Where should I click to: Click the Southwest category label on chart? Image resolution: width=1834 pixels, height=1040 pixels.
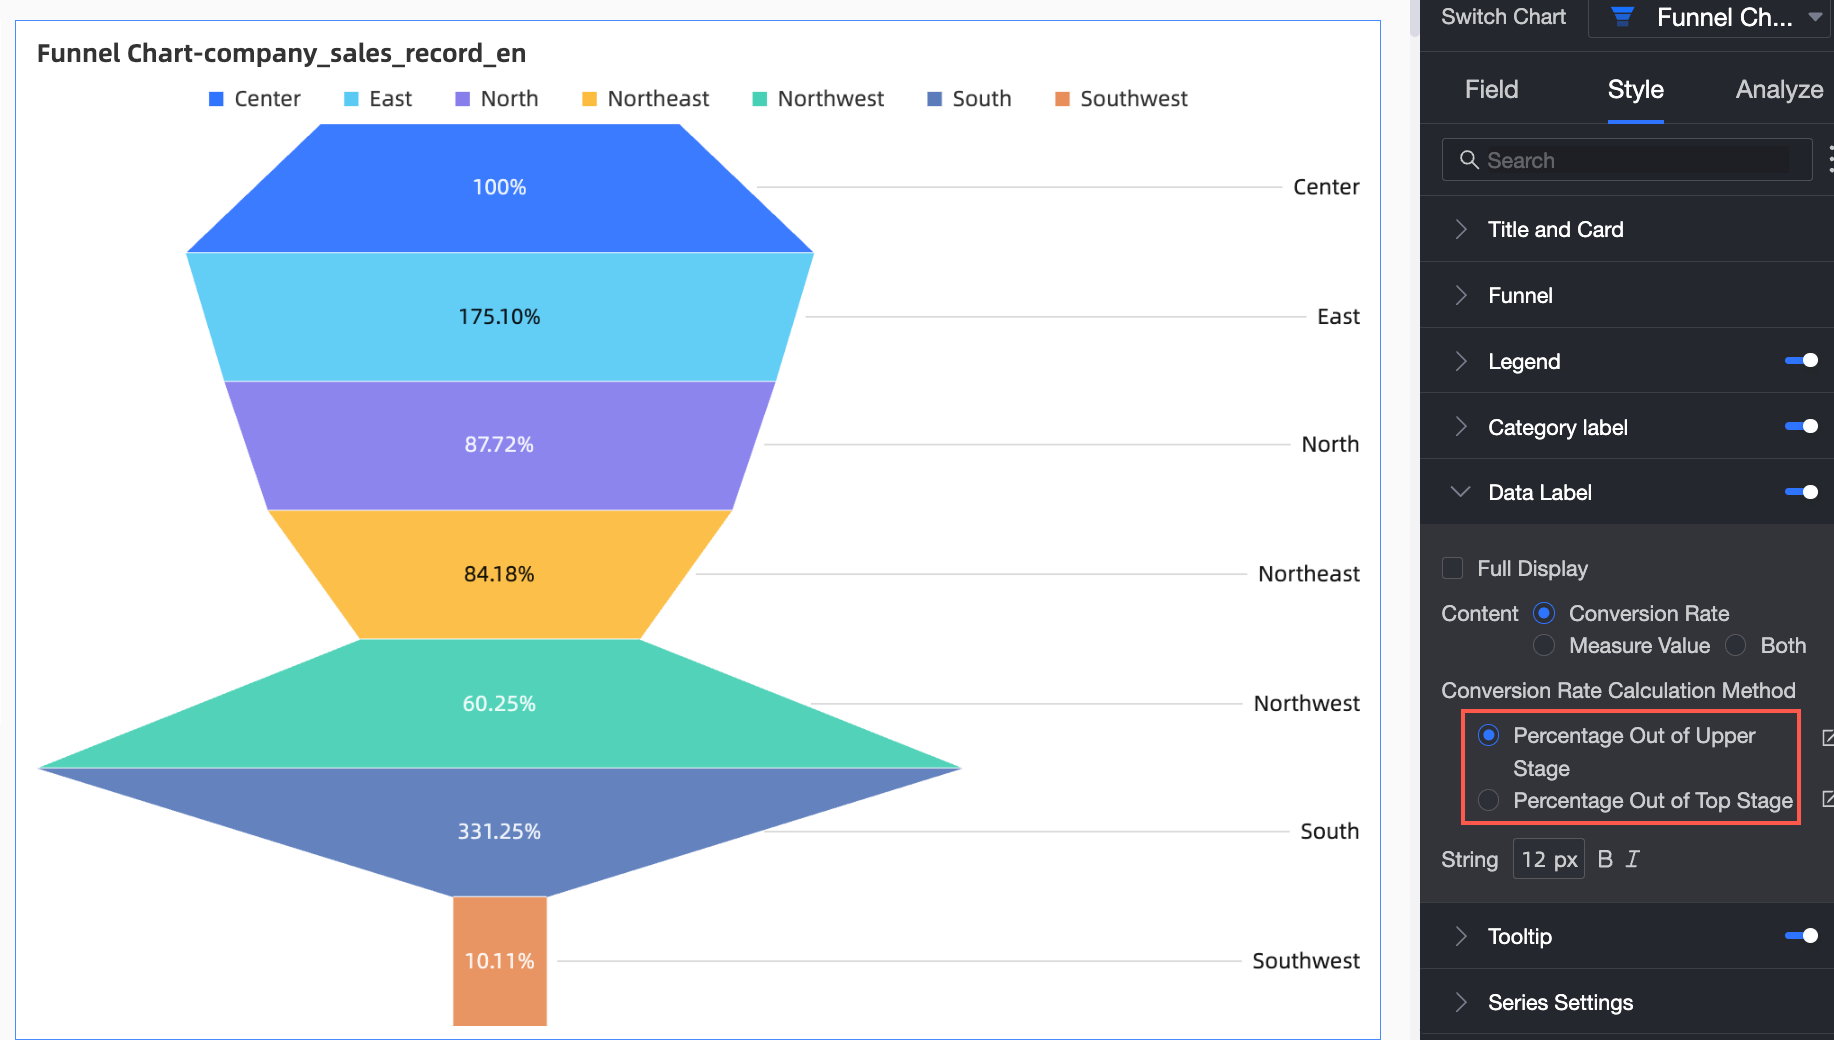(x=1306, y=961)
